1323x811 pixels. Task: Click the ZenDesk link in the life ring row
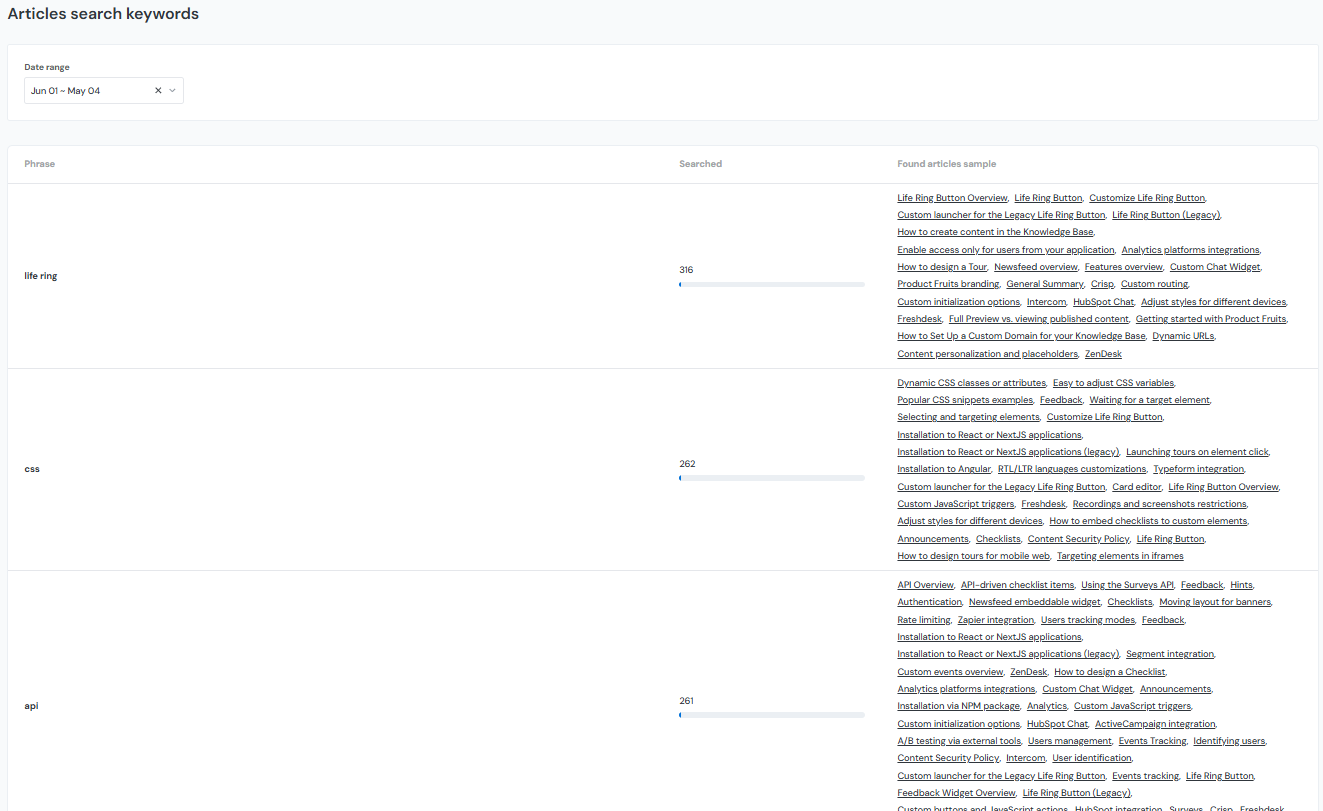coord(1102,353)
